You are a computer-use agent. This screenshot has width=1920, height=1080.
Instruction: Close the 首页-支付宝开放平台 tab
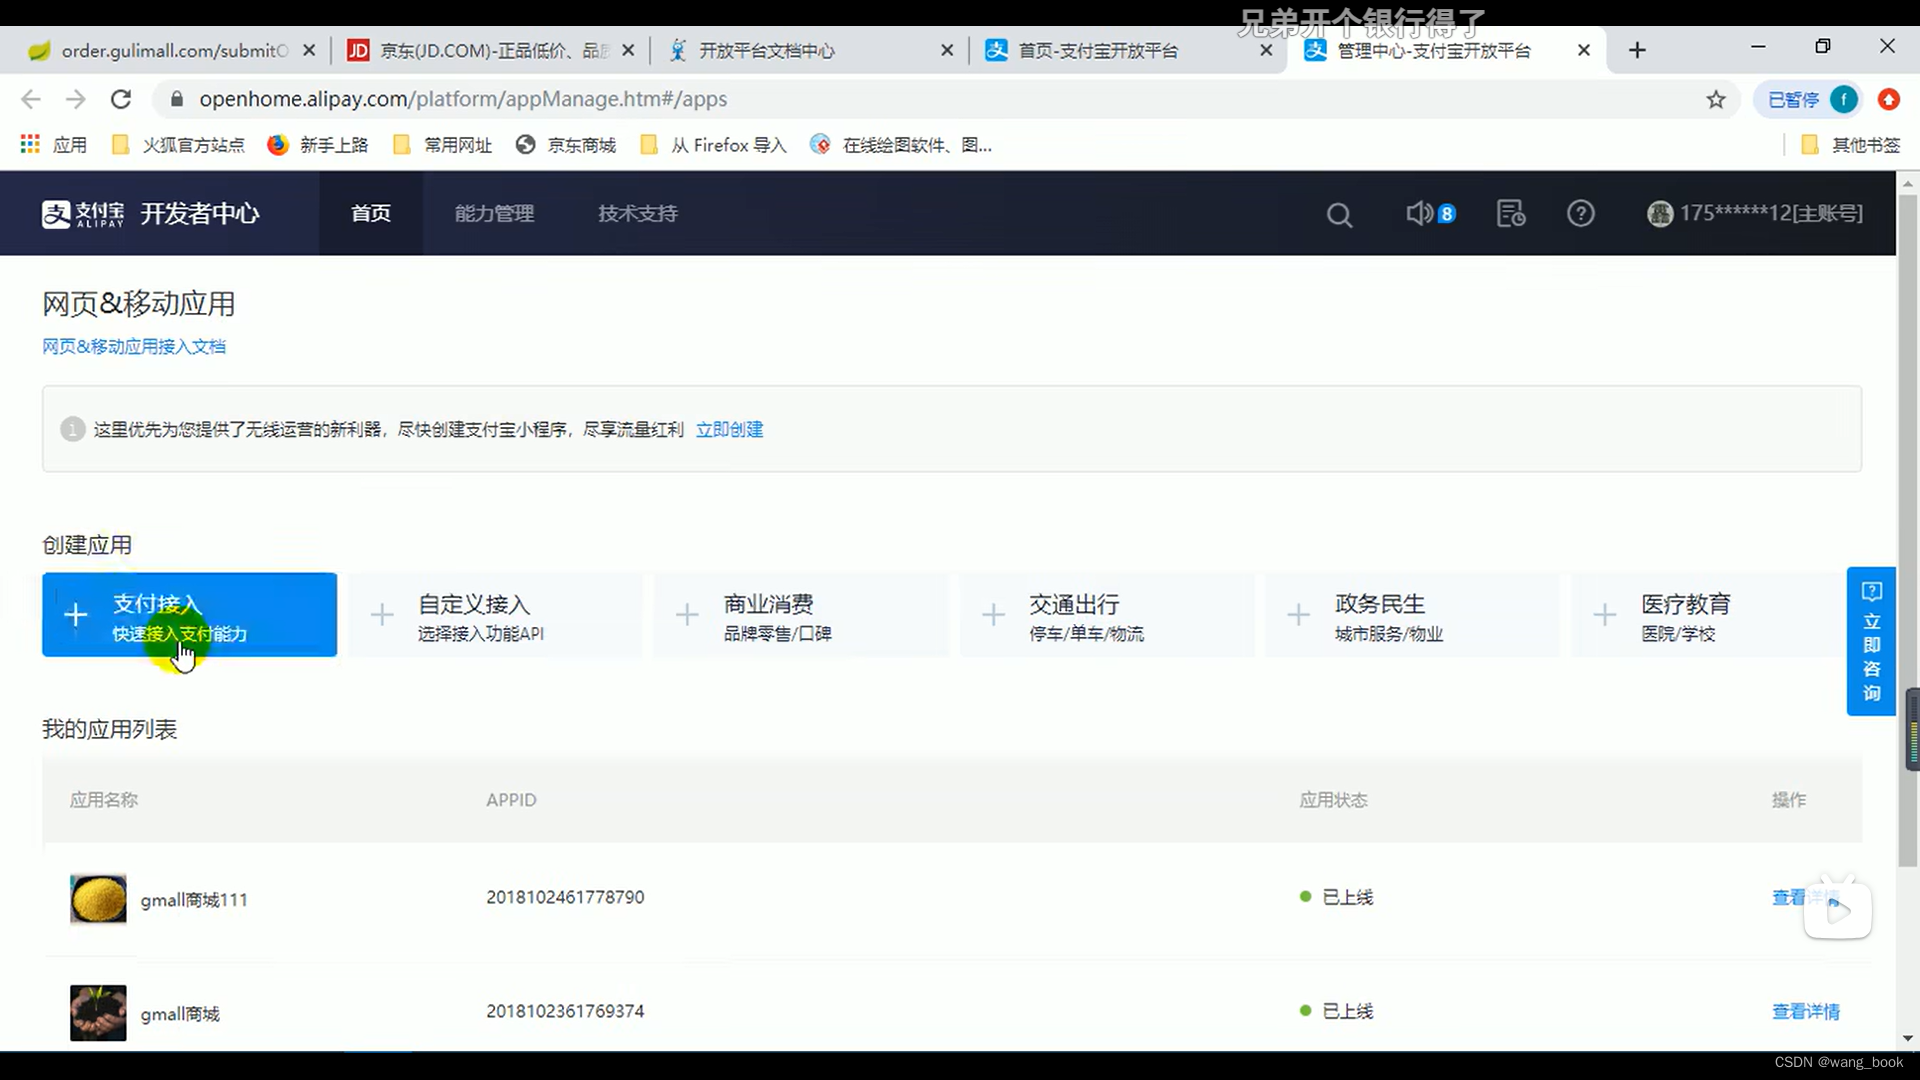click(x=1266, y=50)
